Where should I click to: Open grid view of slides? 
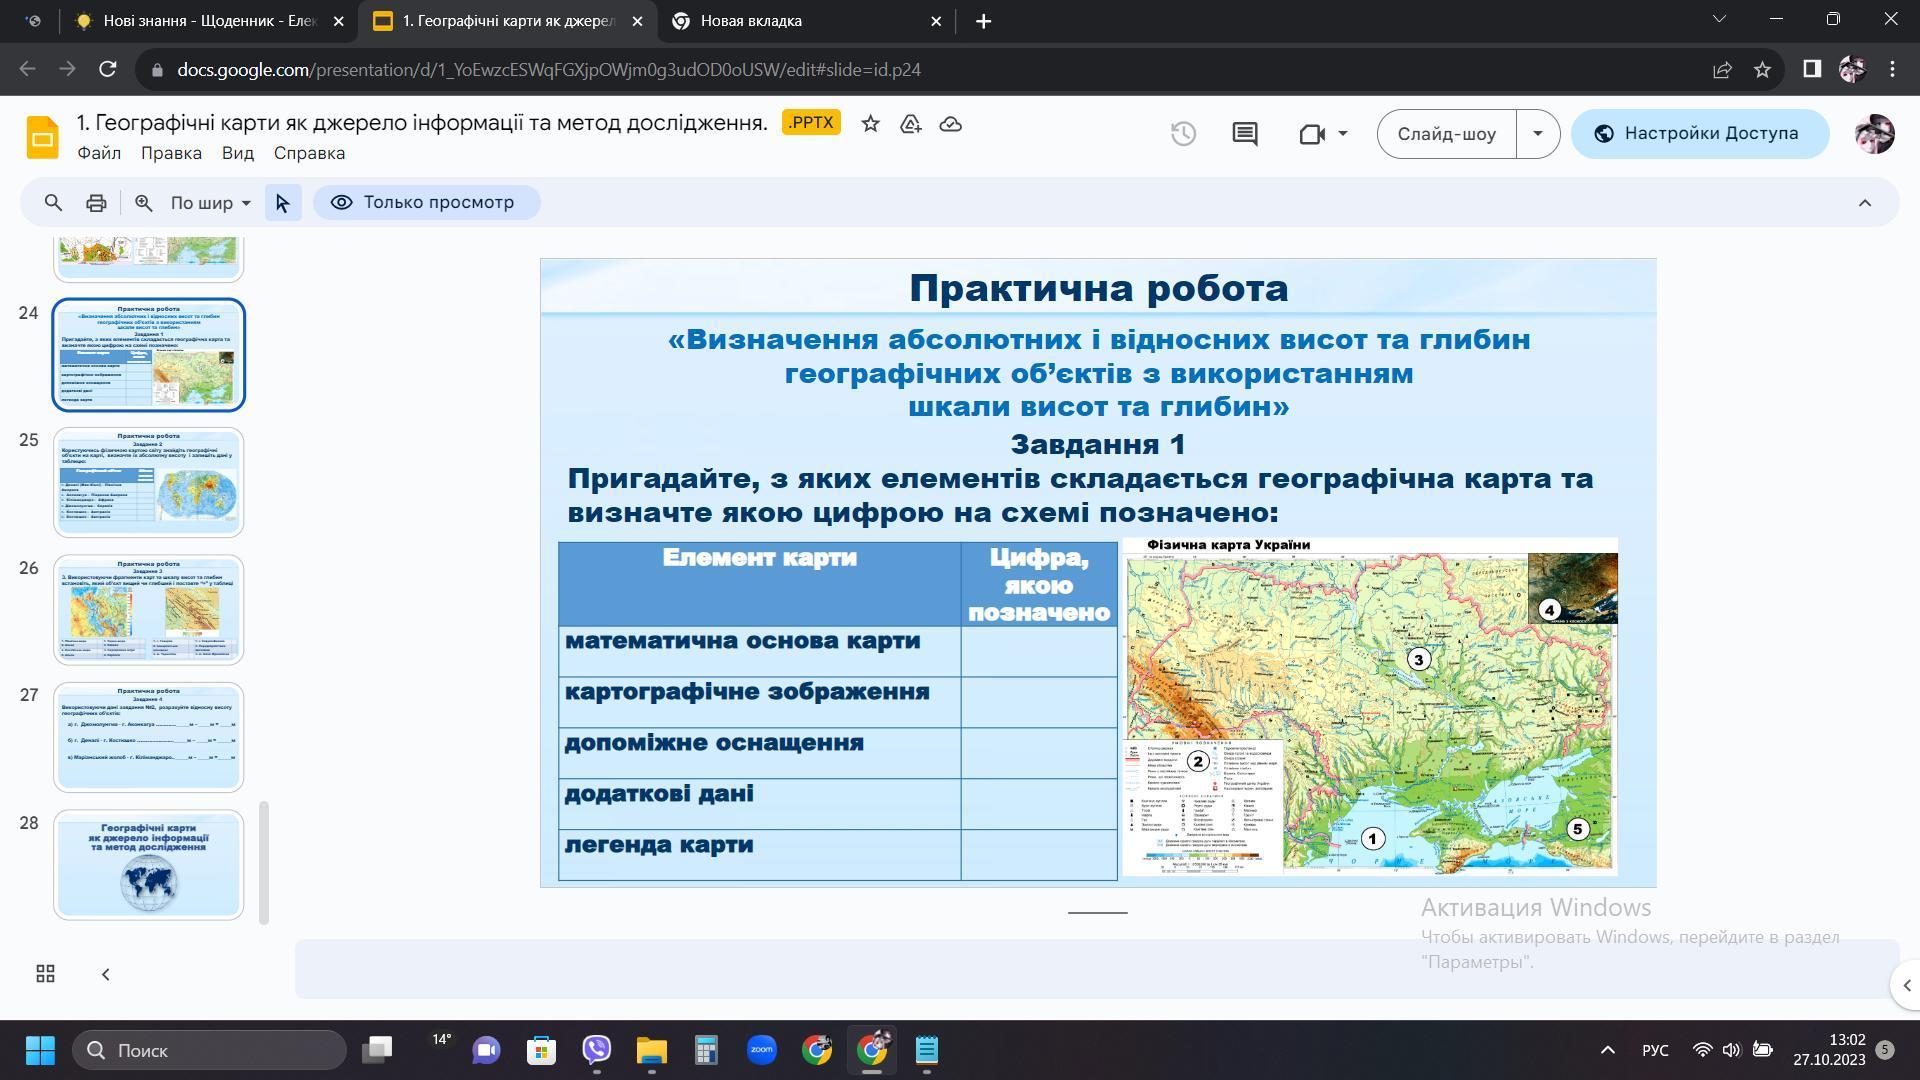tap(45, 974)
